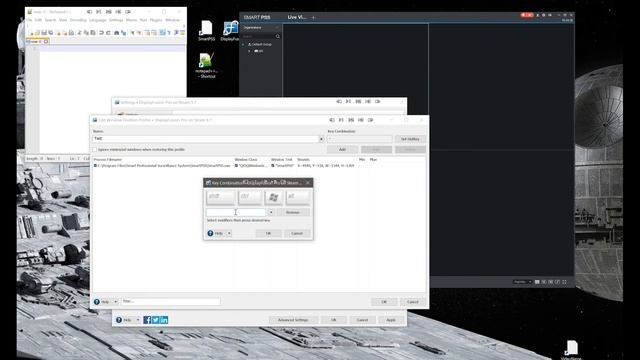
Task: Click the Shift modifier key in Key Combination dialog
Action: pyautogui.click(x=220, y=197)
